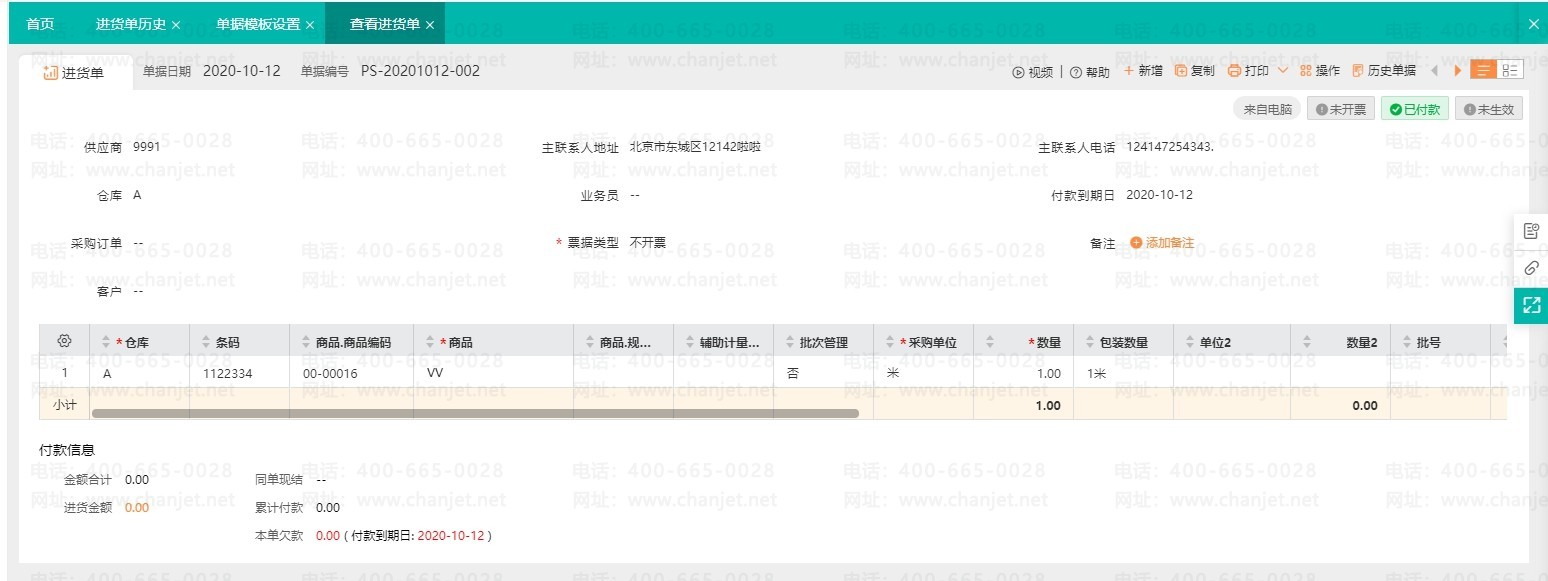Switch to the detailed card view layout
This screenshot has width=1548, height=581.
point(1509,70)
